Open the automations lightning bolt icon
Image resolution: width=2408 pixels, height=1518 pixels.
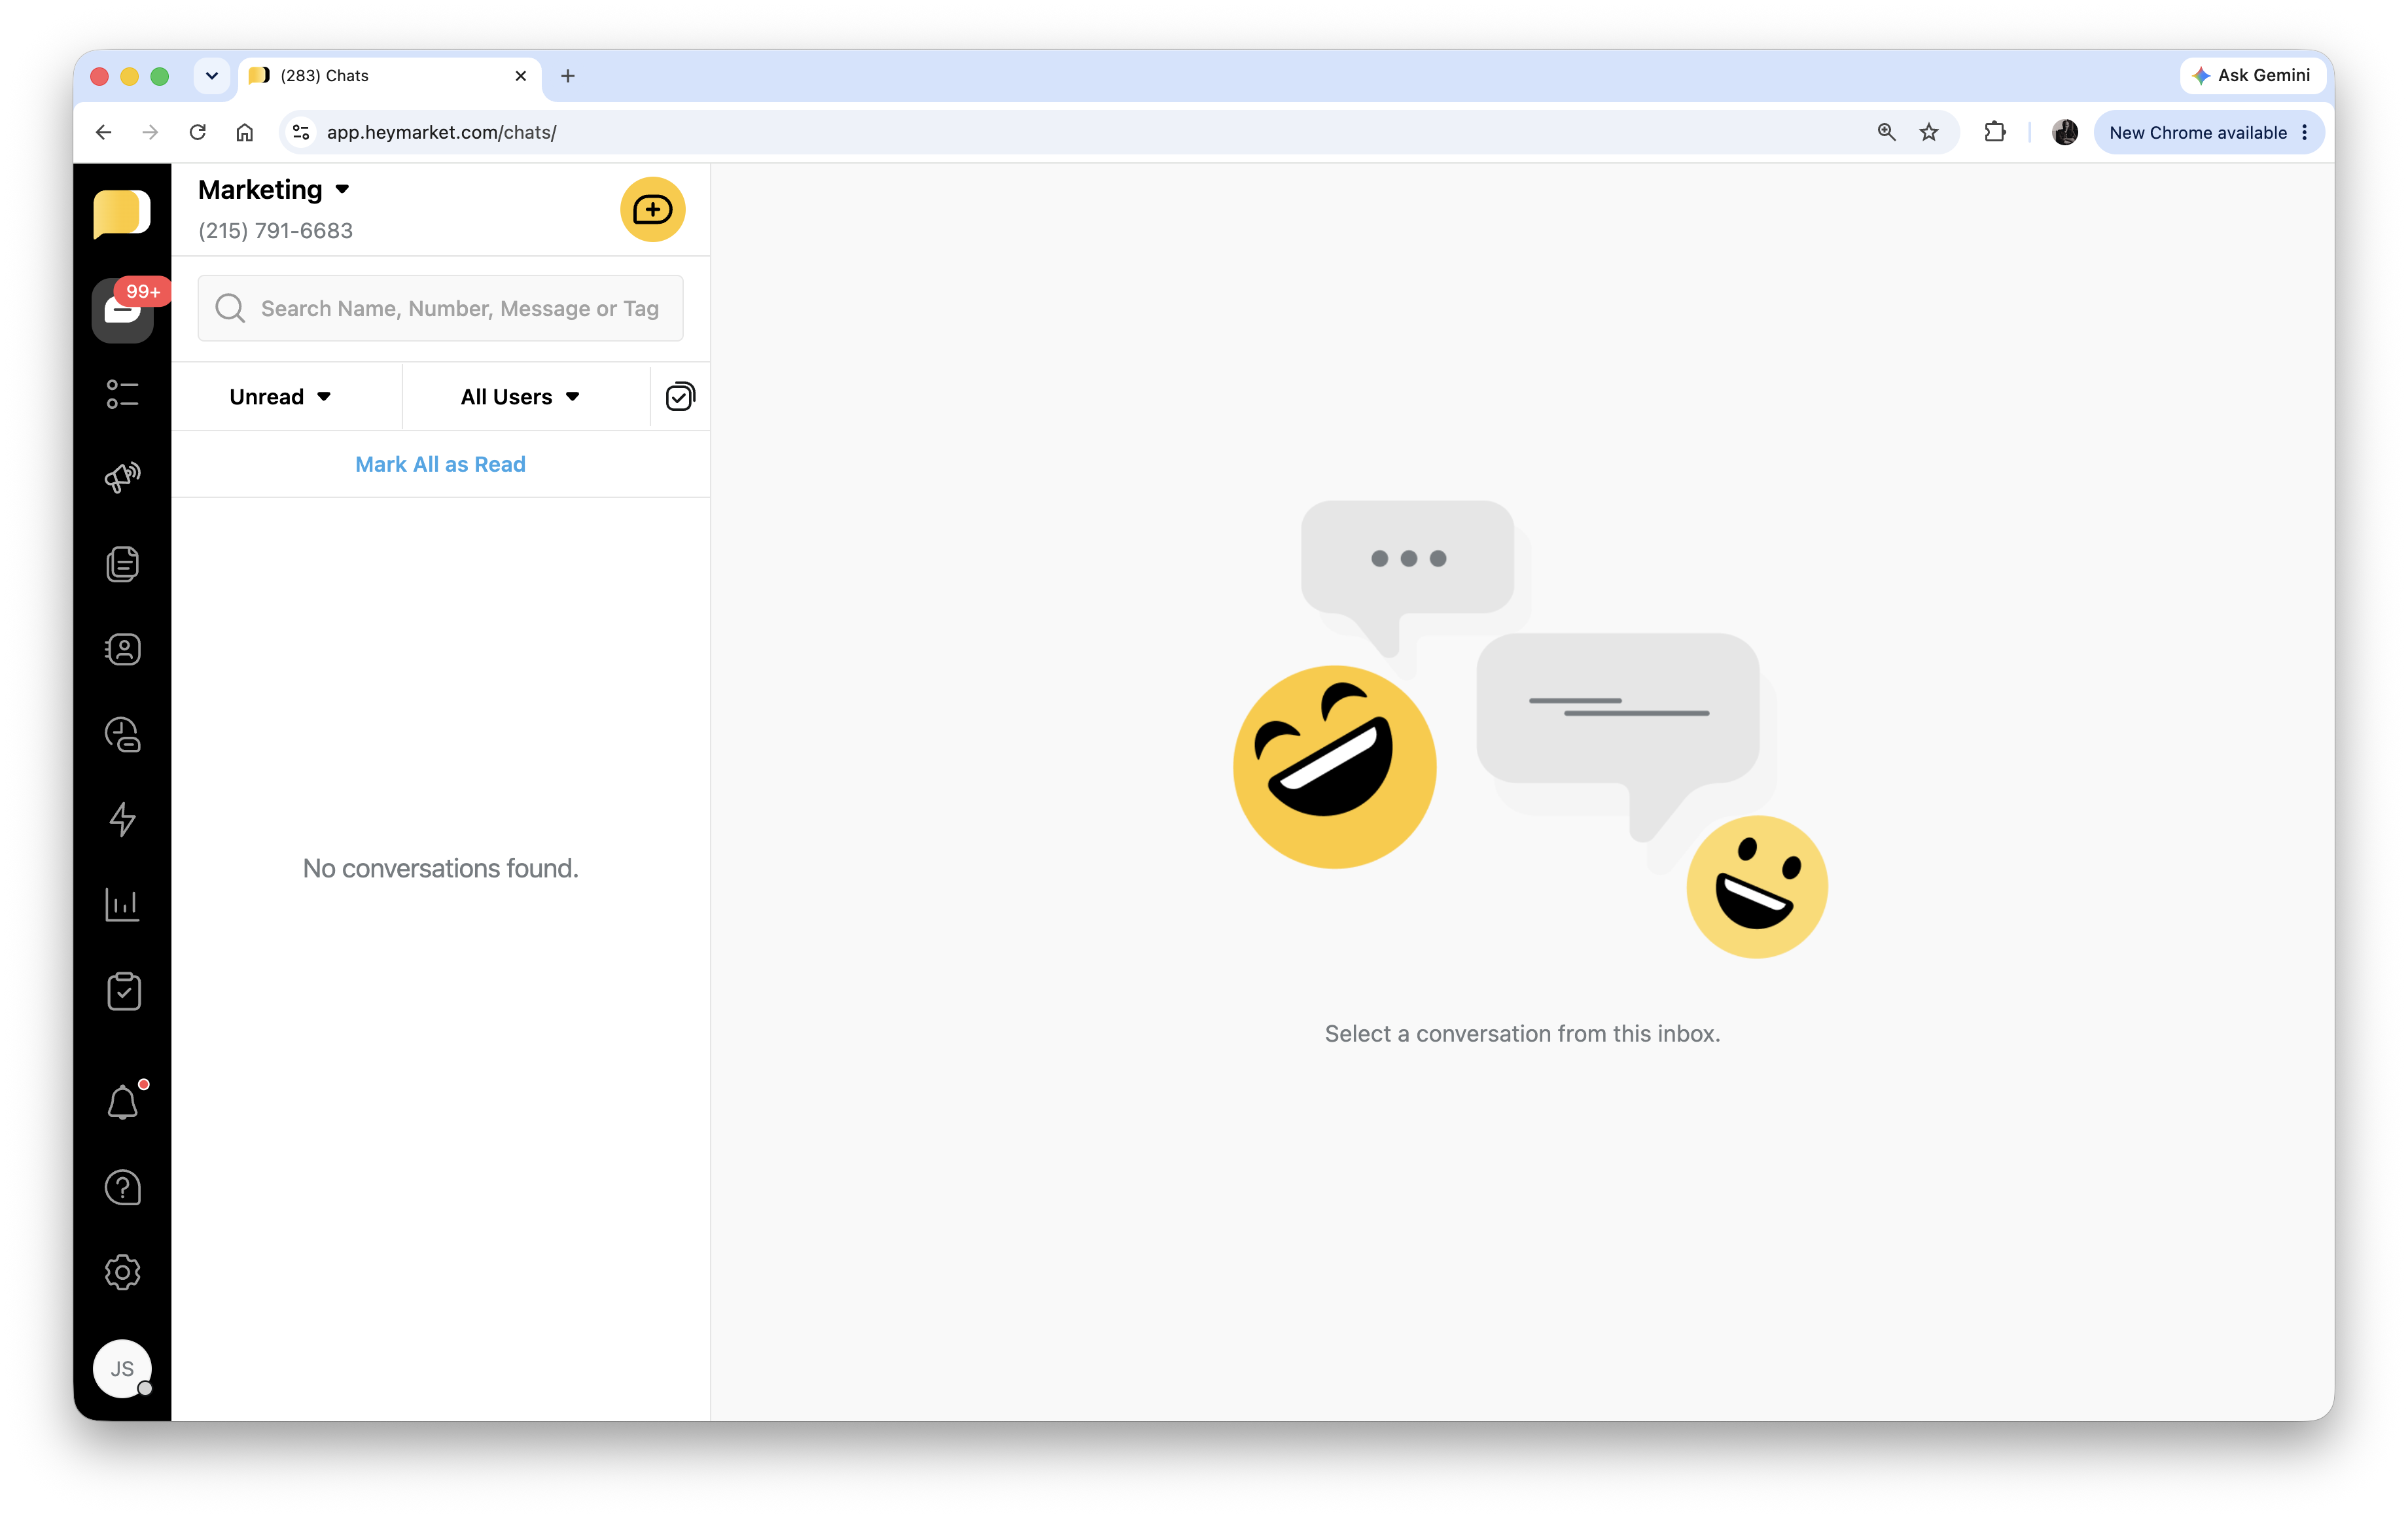coord(122,820)
